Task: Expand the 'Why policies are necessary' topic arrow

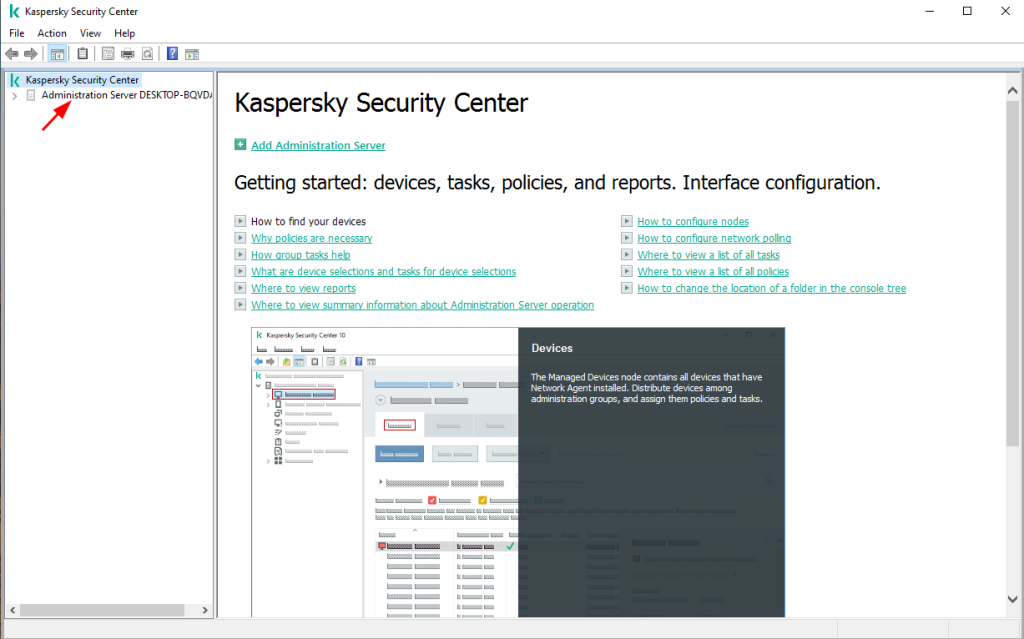Action: pos(240,238)
